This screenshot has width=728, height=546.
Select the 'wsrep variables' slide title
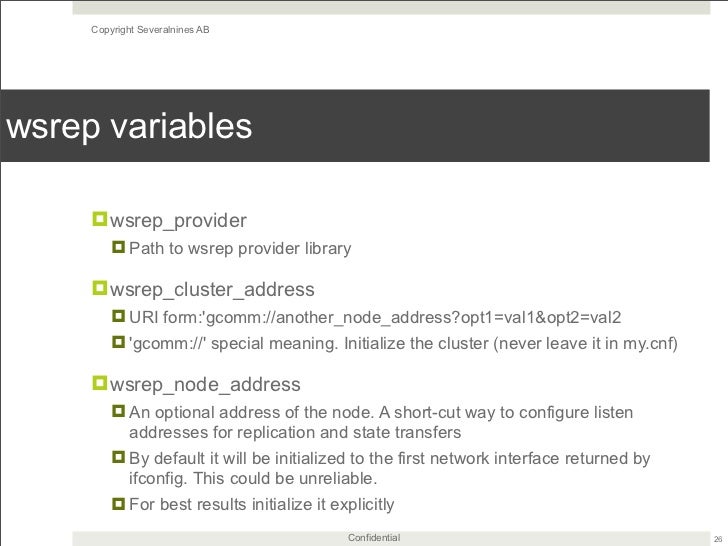point(127,127)
